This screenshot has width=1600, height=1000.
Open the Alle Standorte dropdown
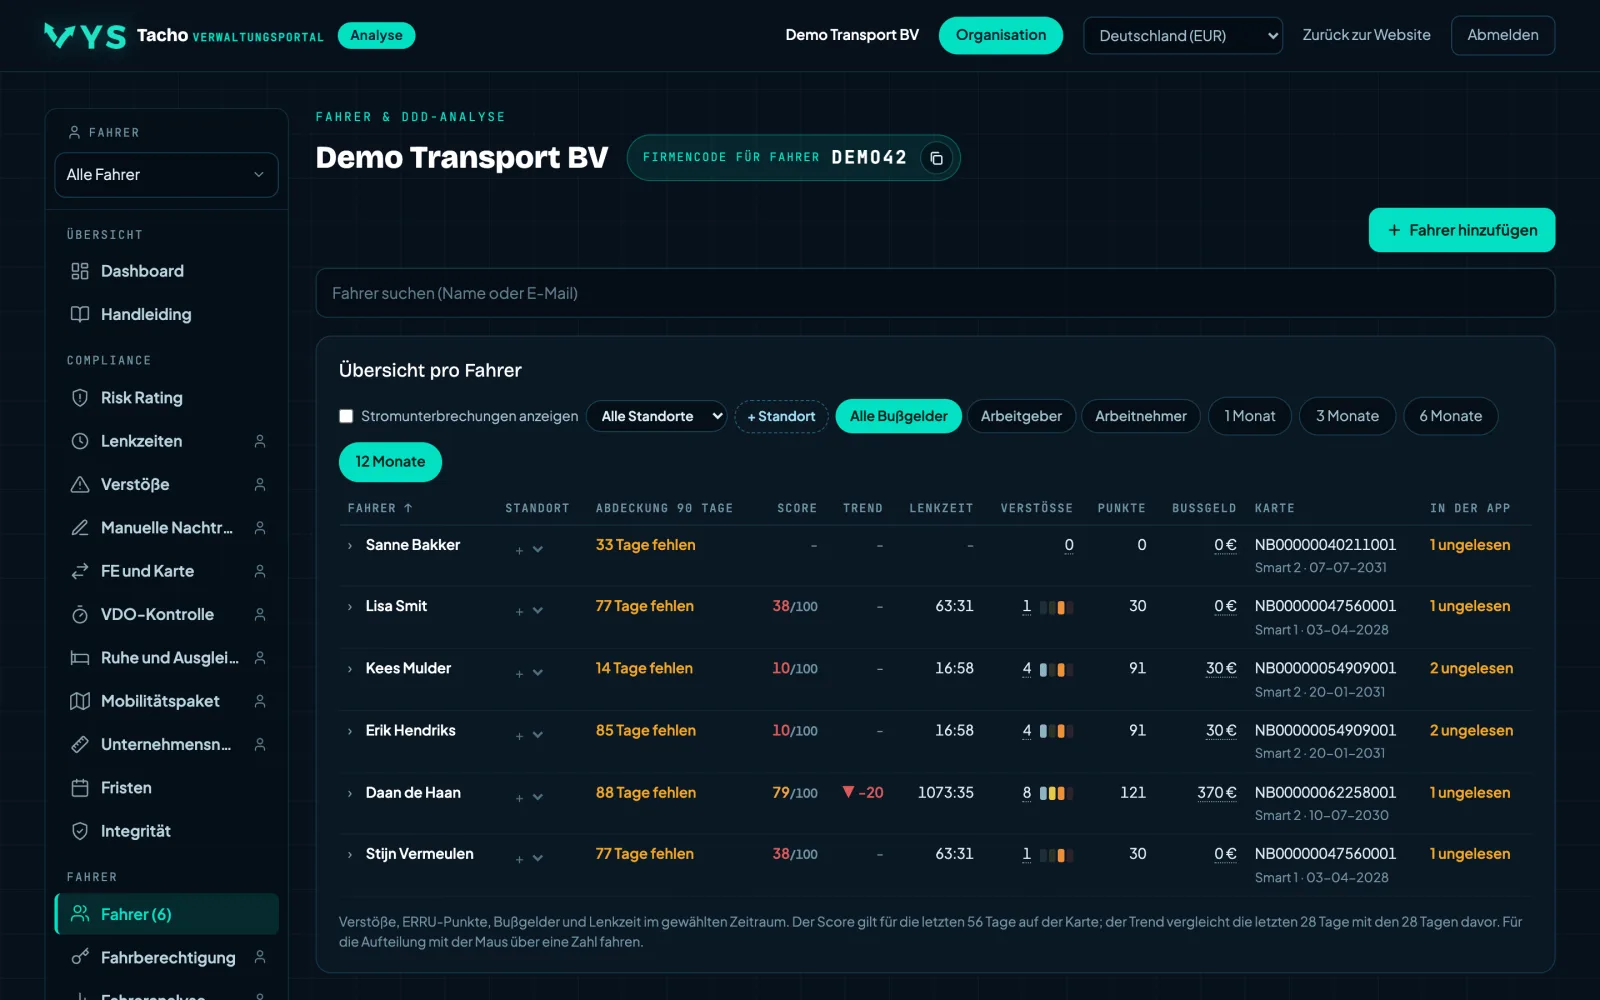(657, 416)
